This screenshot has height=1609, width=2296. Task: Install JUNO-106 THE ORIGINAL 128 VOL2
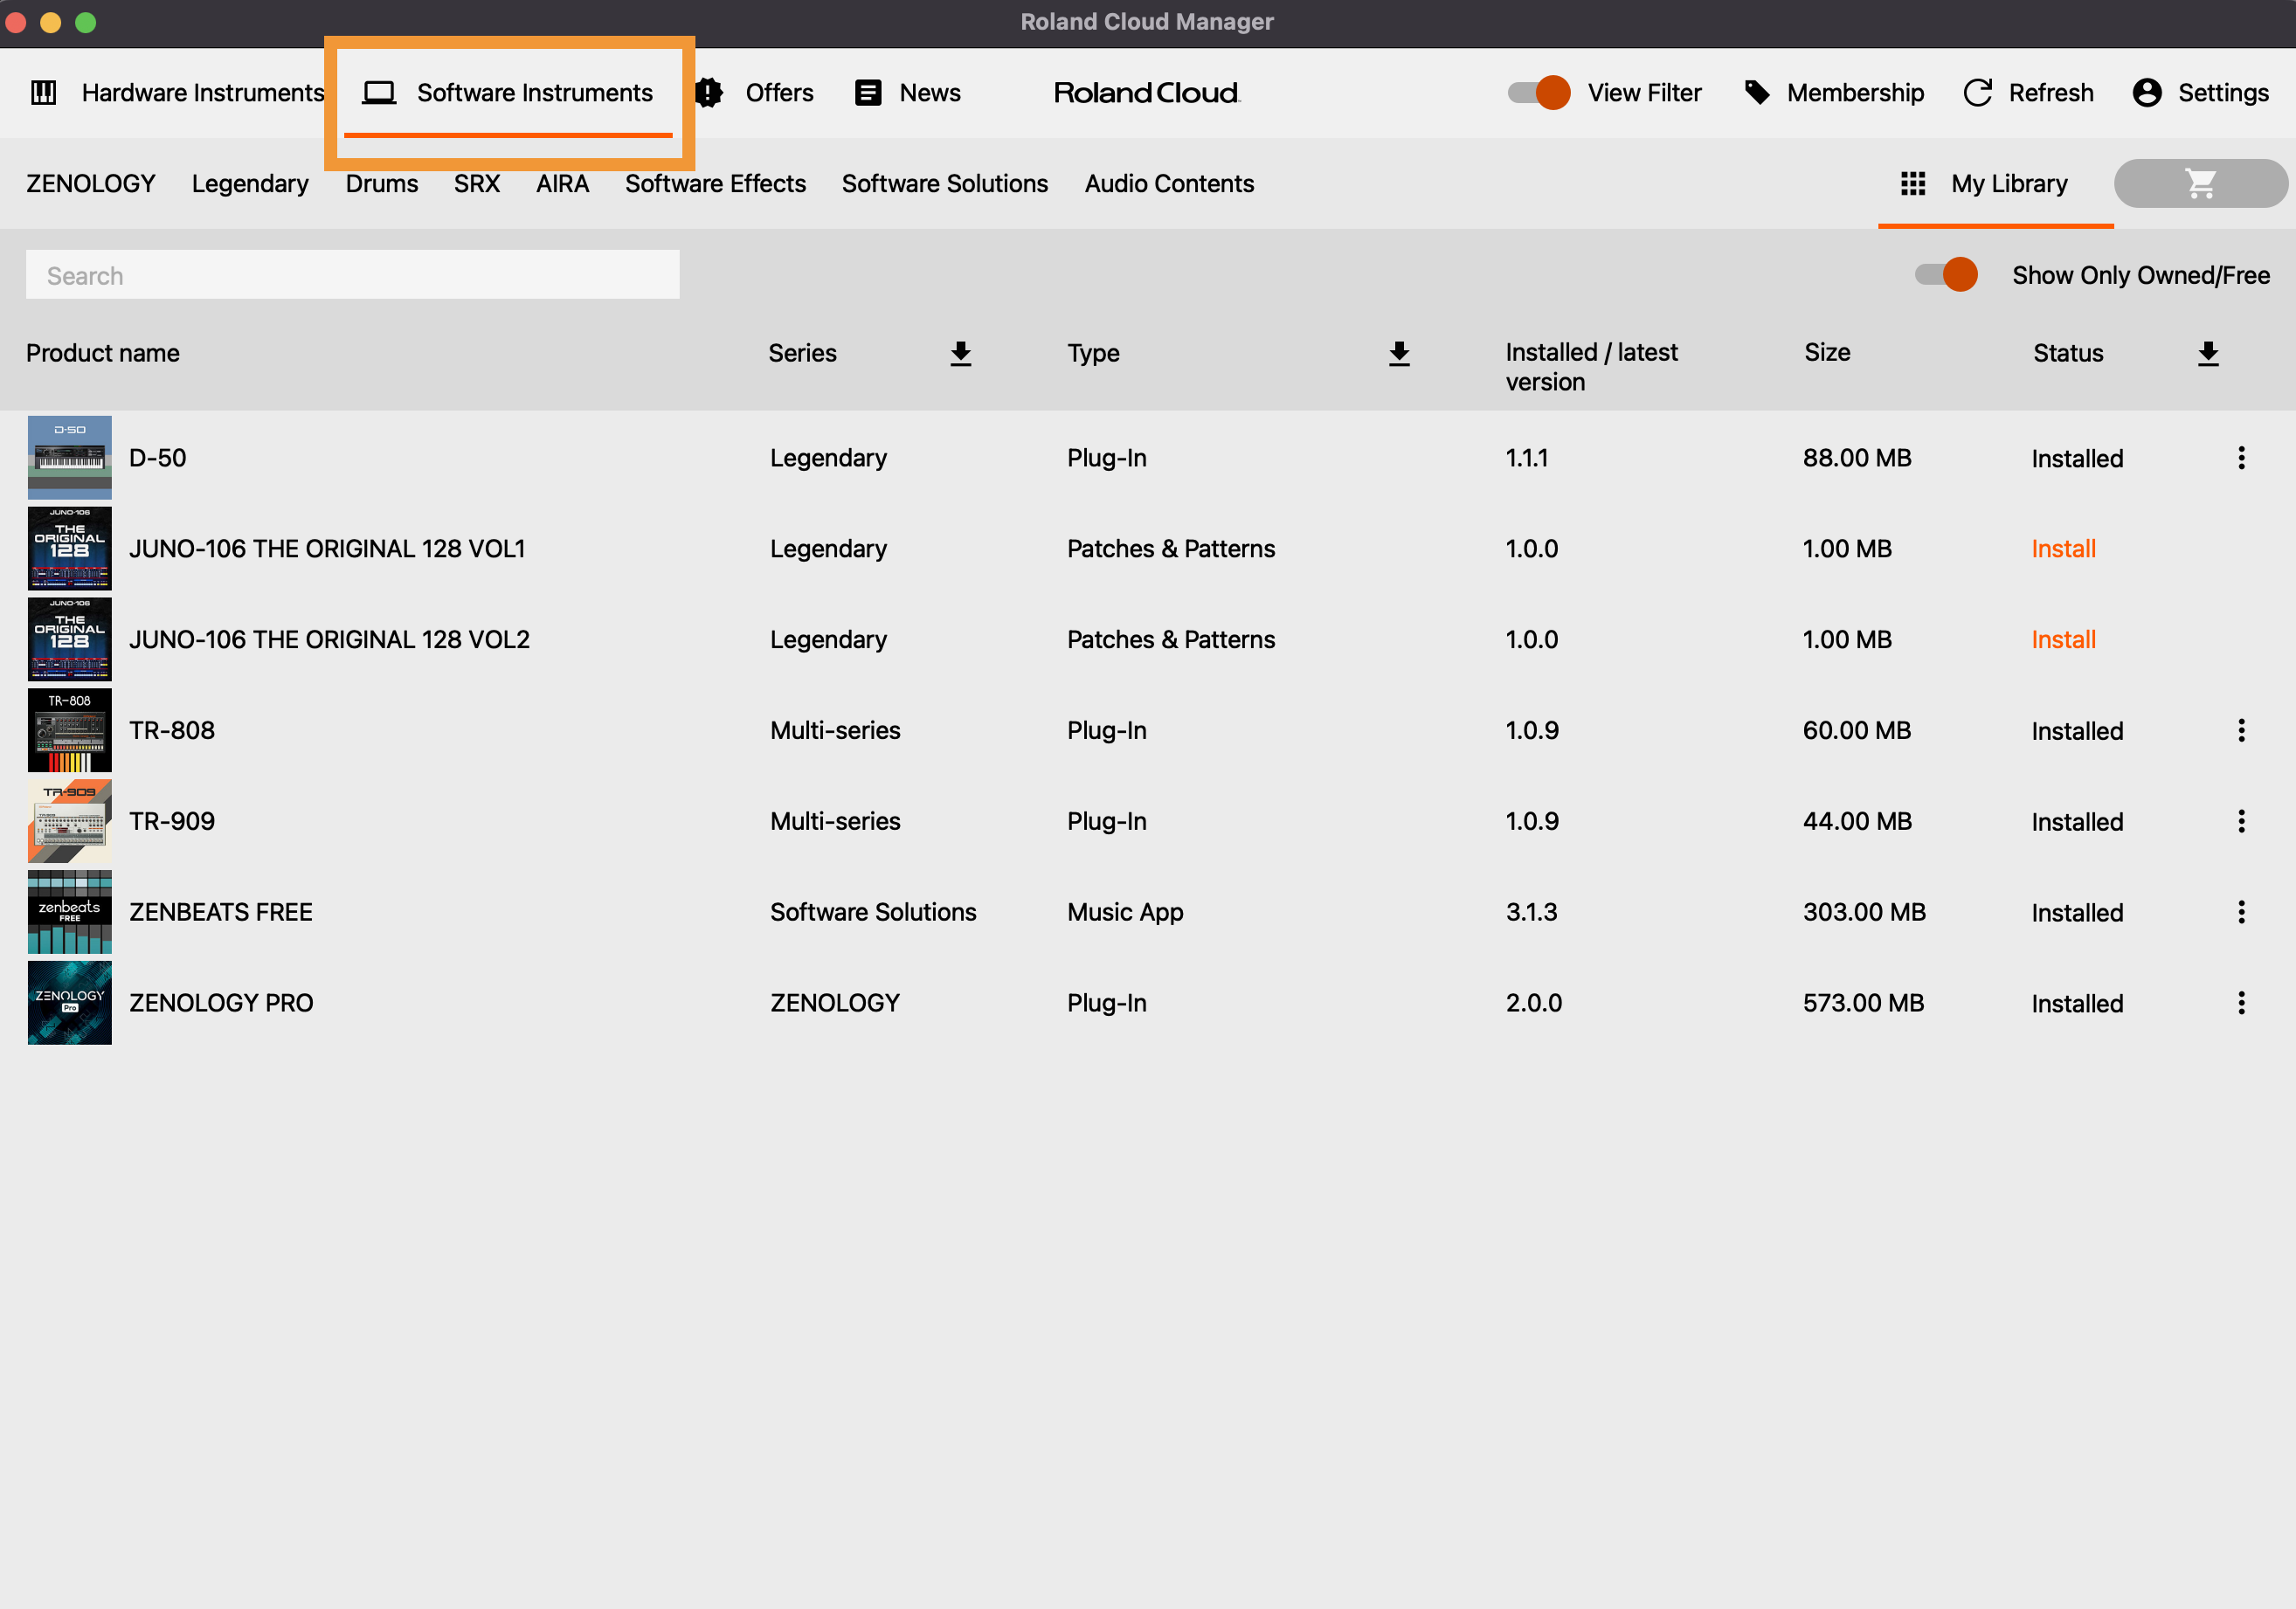2062,640
